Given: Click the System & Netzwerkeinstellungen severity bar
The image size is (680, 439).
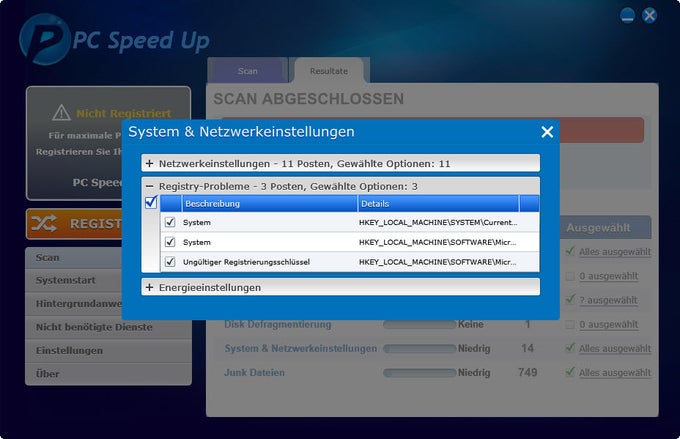Looking at the screenshot, I should [419, 349].
